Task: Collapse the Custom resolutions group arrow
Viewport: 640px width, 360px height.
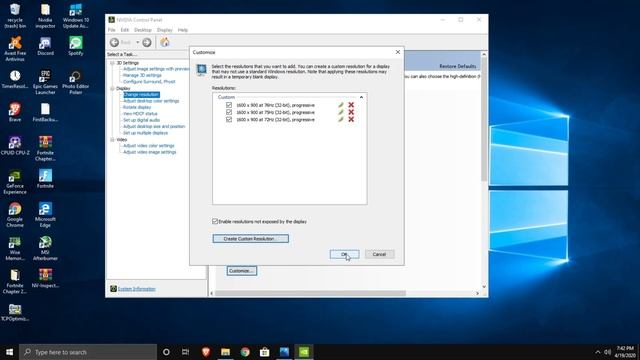Action: pos(361,97)
